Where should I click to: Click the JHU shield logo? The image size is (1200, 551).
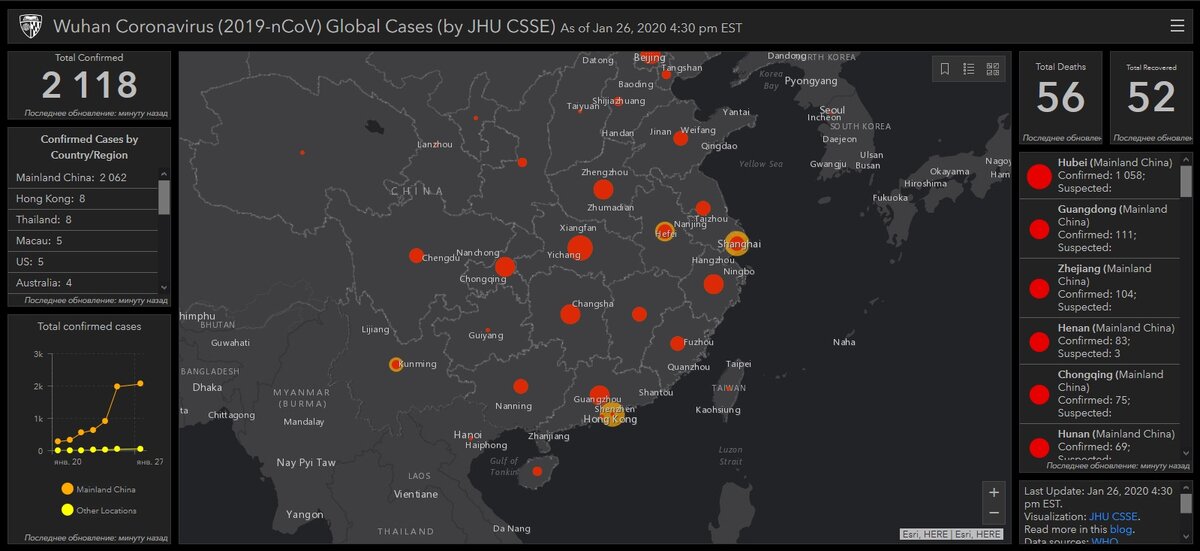(29, 26)
